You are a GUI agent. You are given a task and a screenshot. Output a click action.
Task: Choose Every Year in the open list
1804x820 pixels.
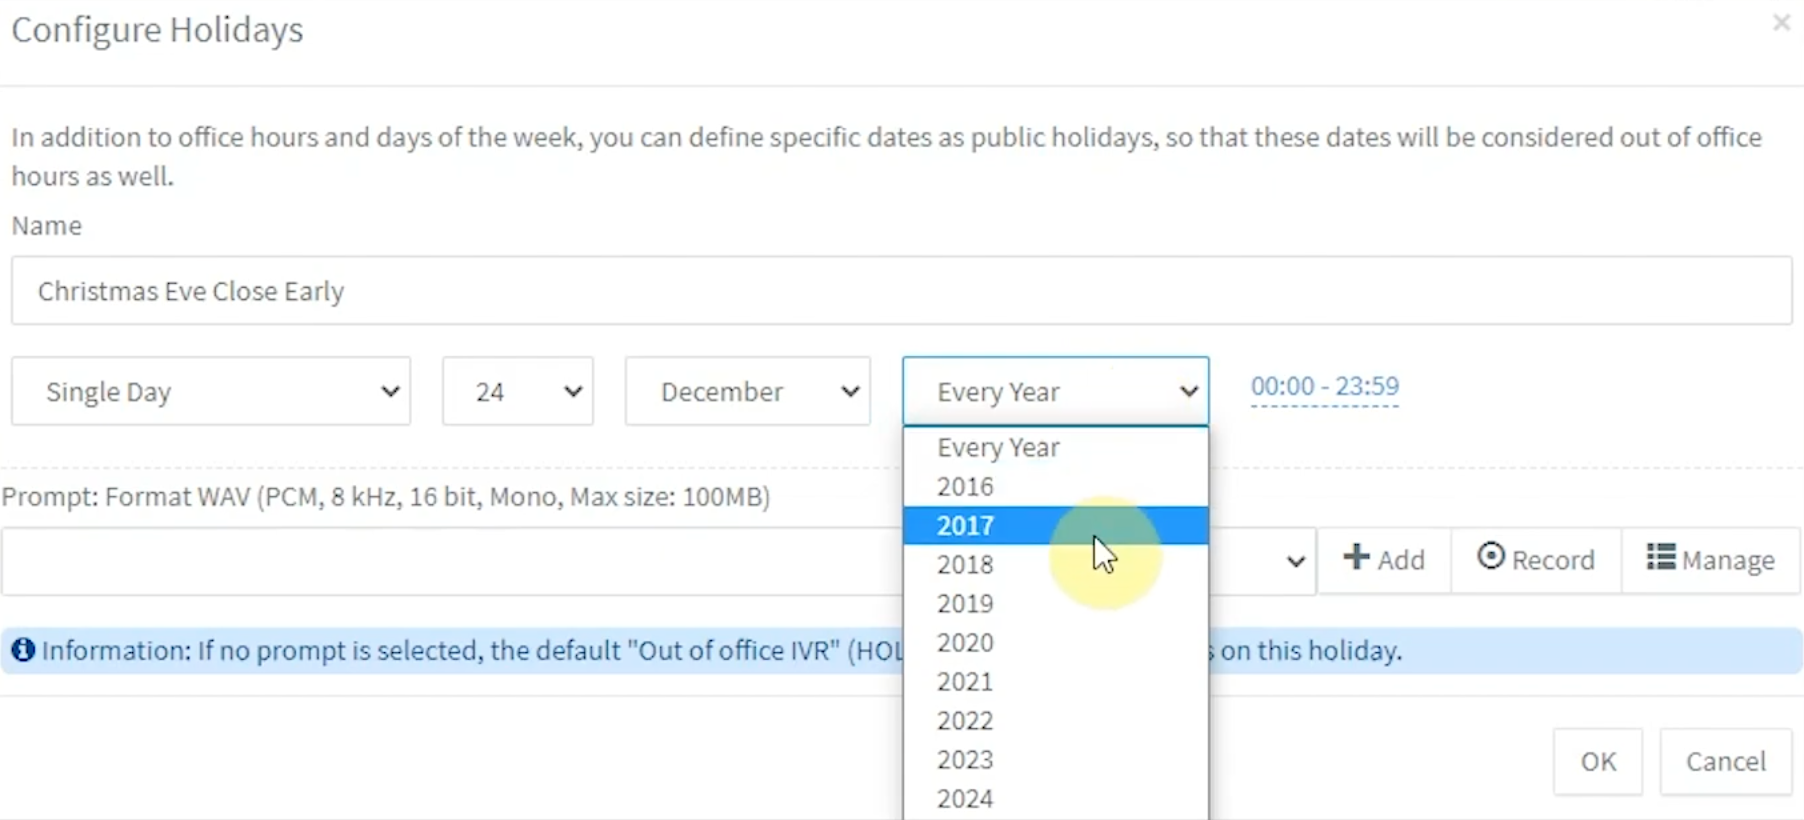coord(997,447)
